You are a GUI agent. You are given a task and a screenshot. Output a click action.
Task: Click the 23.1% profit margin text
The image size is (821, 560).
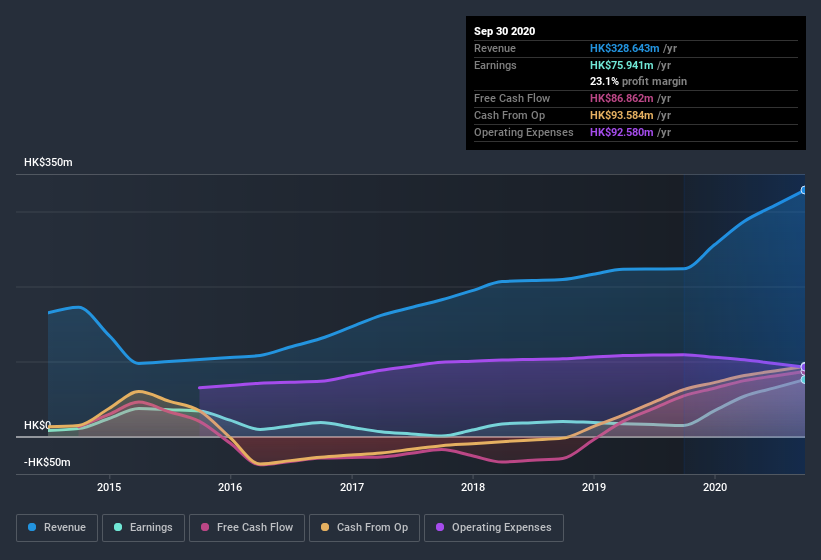click(x=638, y=81)
